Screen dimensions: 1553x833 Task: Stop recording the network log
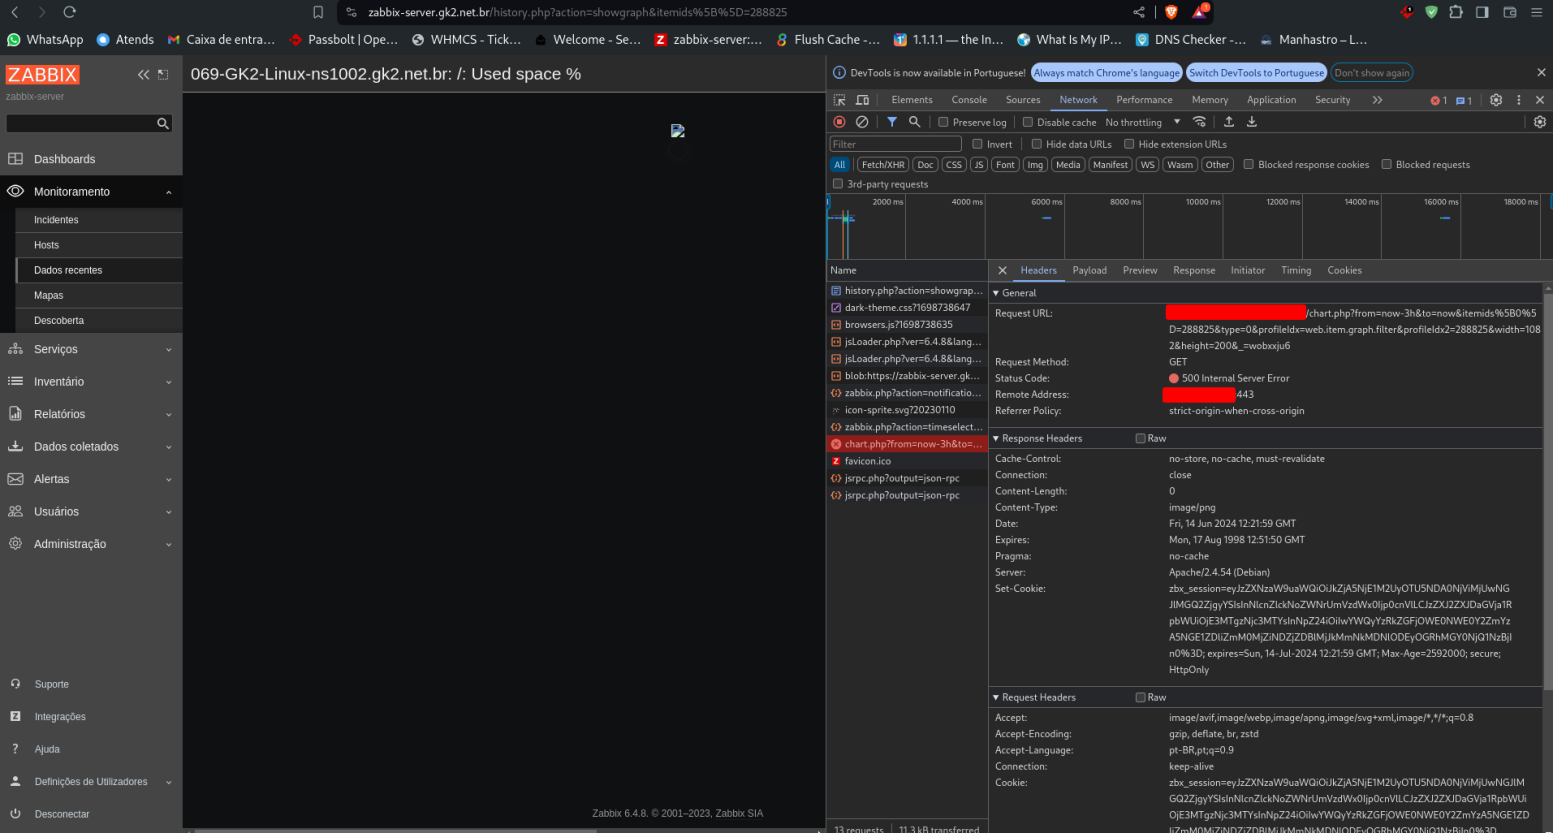point(839,122)
